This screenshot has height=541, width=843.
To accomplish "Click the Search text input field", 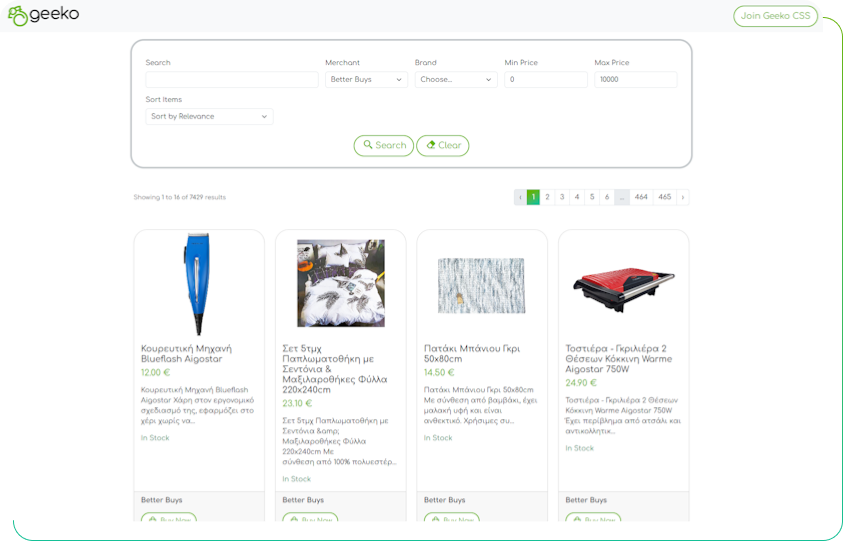I will point(231,80).
